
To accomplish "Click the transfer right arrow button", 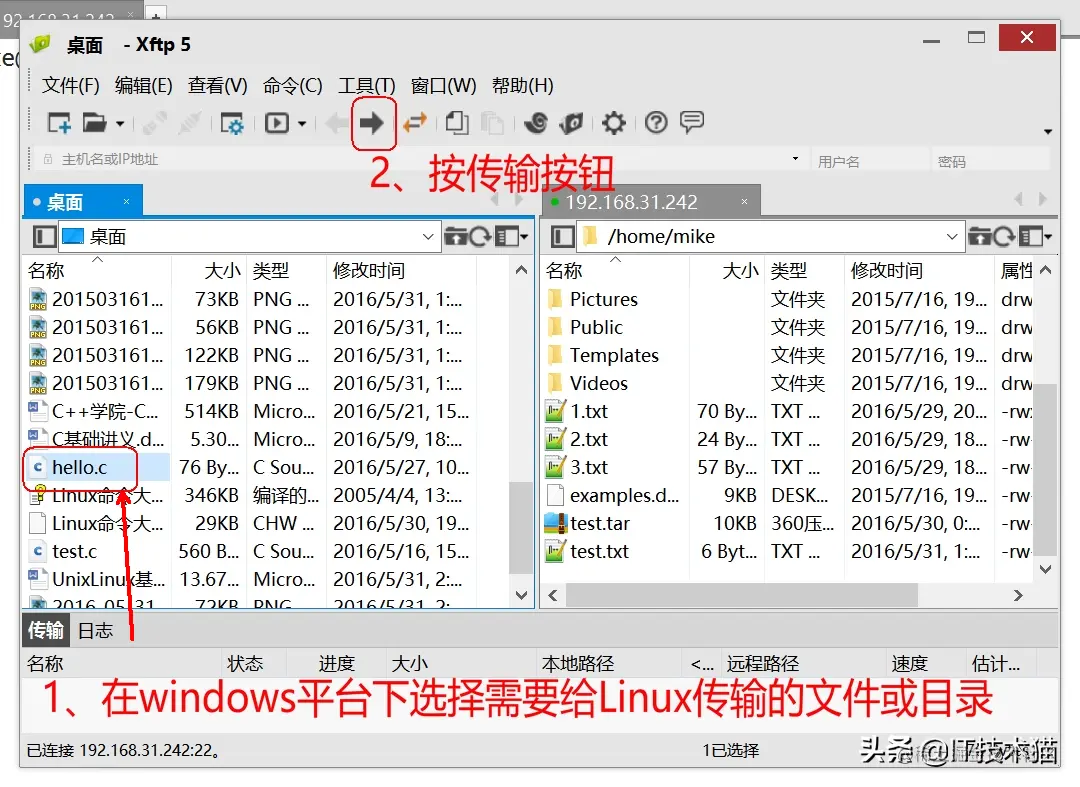I will [x=372, y=123].
